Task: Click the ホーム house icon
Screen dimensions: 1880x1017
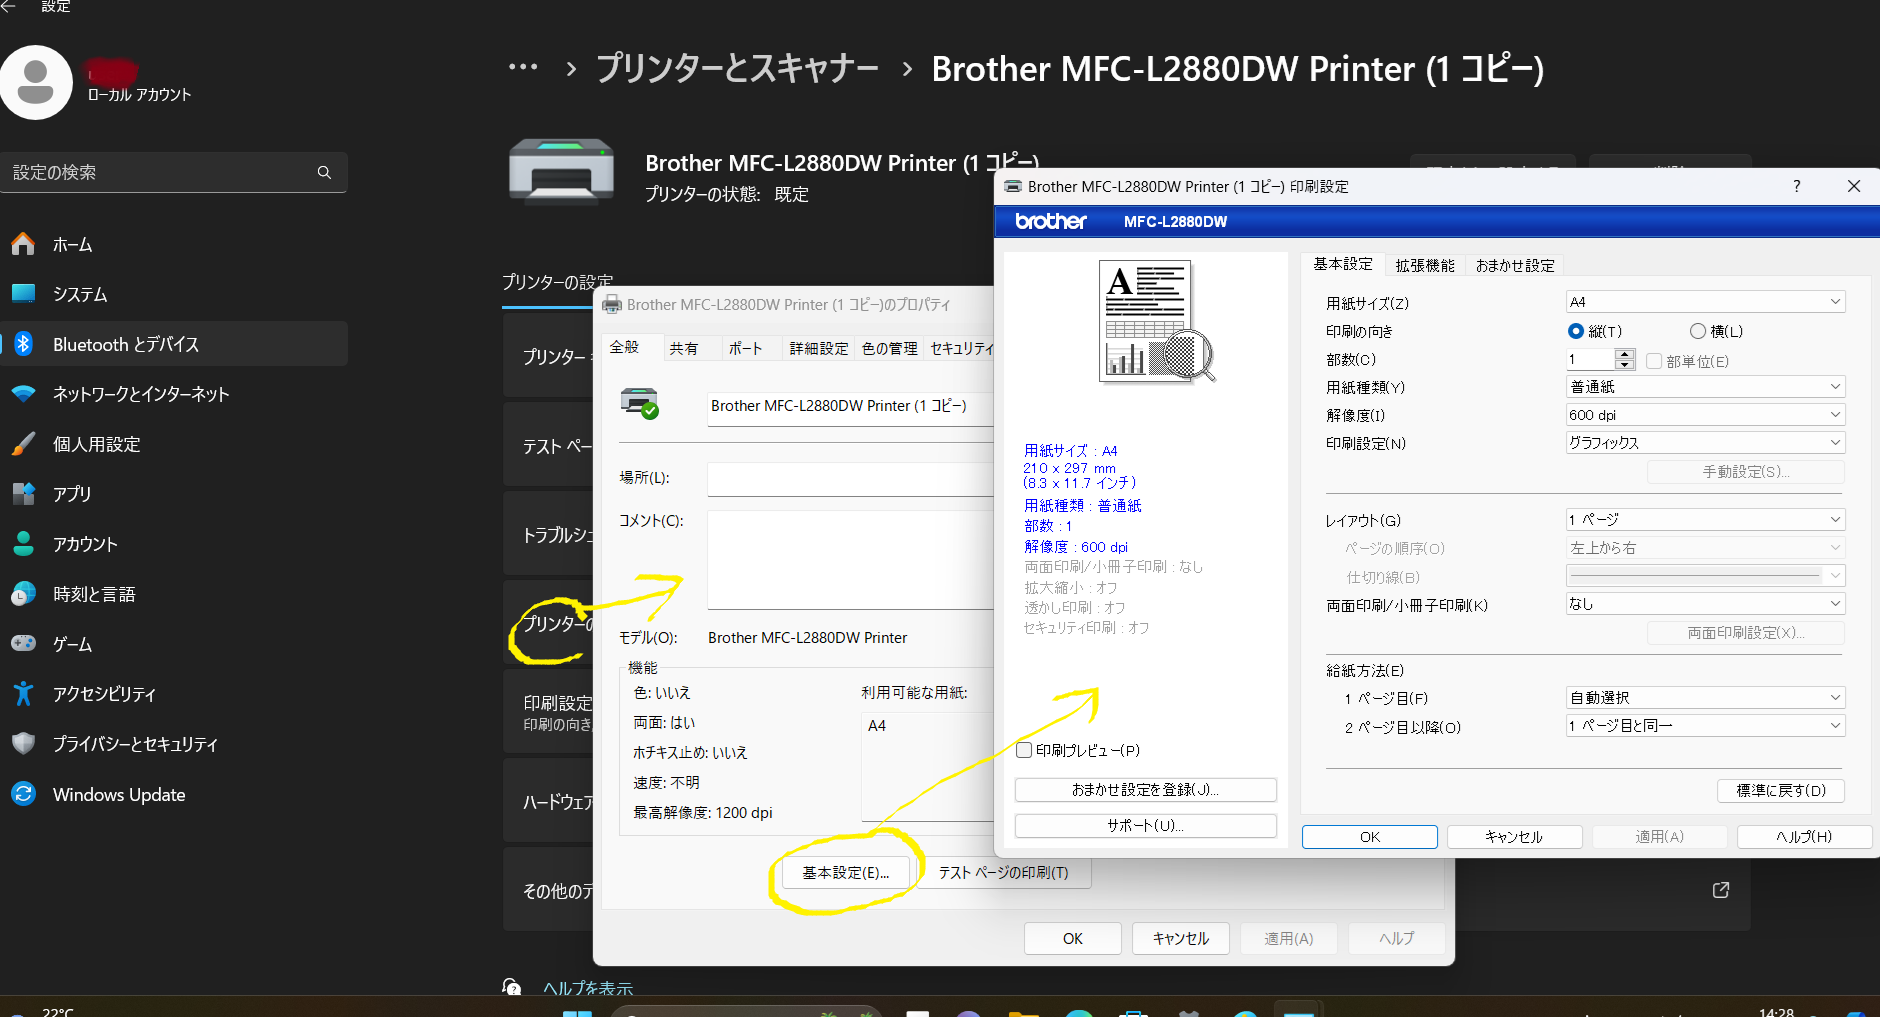Action: click(24, 244)
